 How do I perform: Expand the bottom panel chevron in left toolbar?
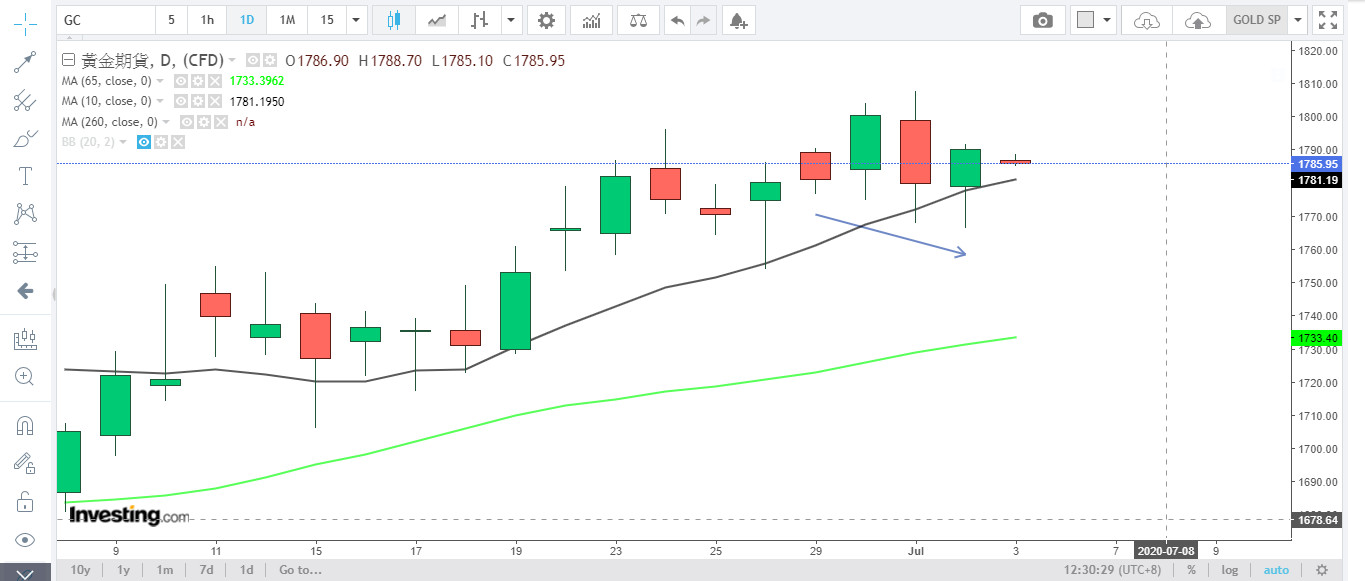[x=25, y=574]
